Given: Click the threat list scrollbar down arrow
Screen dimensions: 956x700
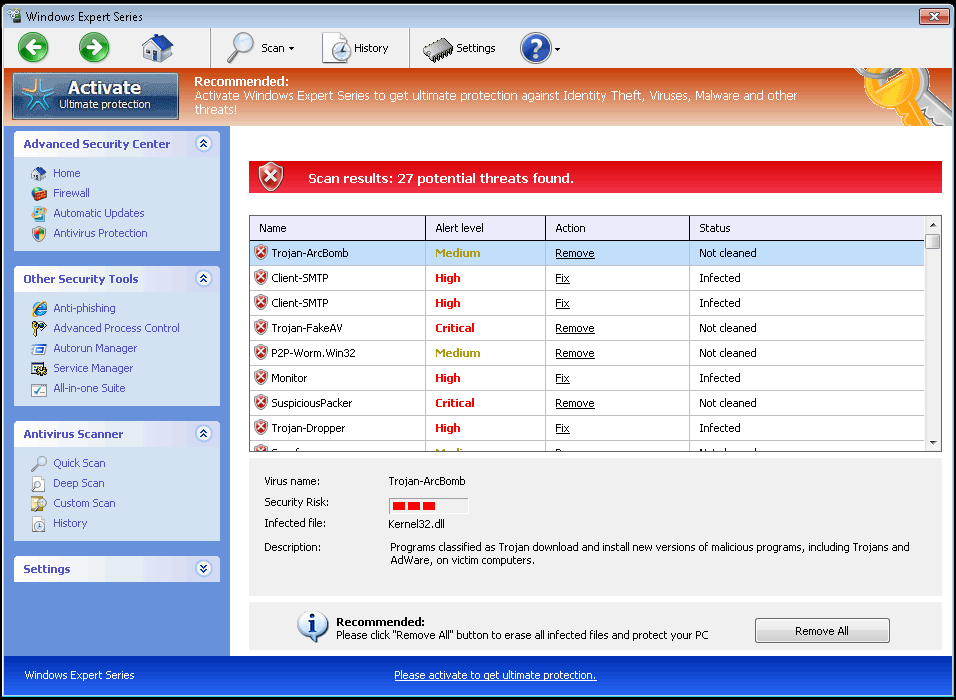Looking at the screenshot, I should [x=933, y=442].
